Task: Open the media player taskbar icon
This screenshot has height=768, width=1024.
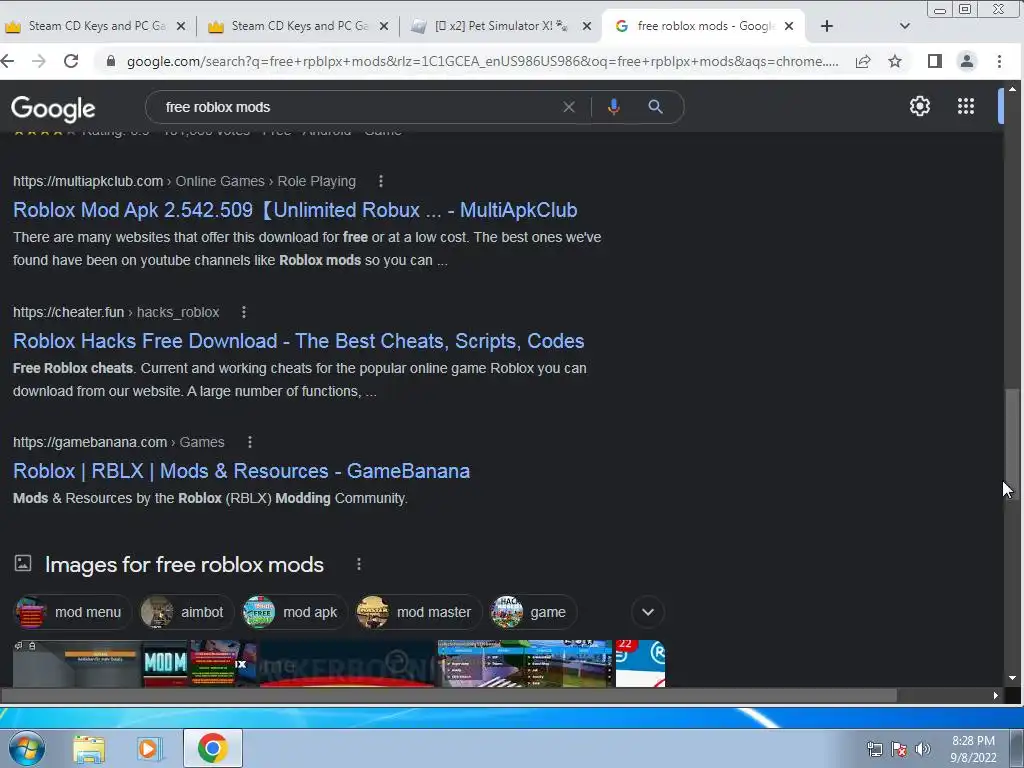Action: tap(149, 748)
